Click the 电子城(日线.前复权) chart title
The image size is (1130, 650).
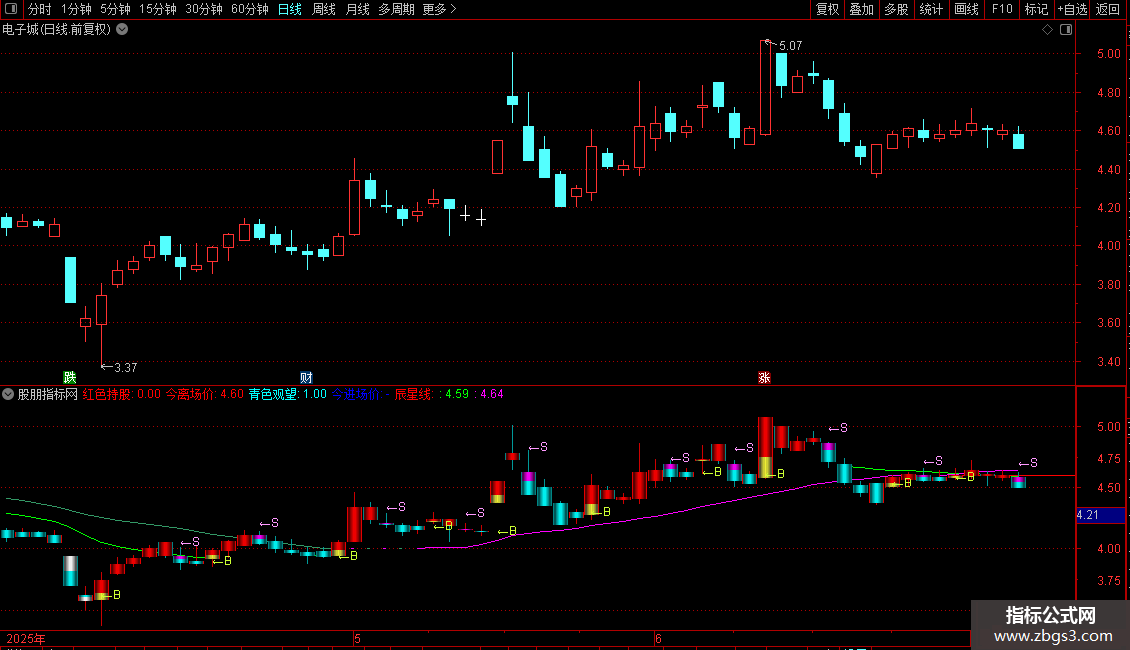coord(57,30)
